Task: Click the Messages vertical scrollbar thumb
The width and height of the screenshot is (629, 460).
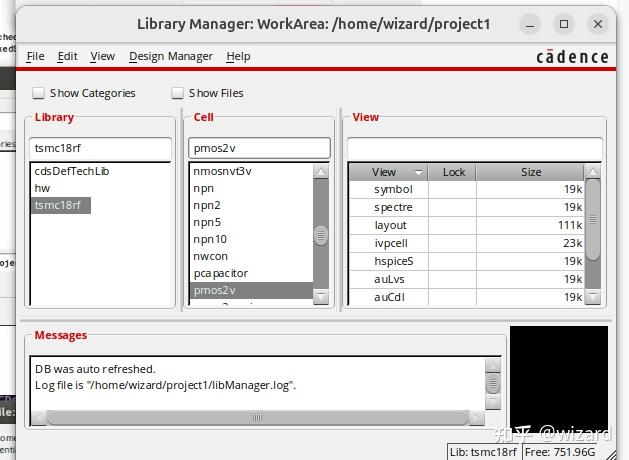Action: click(x=493, y=384)
